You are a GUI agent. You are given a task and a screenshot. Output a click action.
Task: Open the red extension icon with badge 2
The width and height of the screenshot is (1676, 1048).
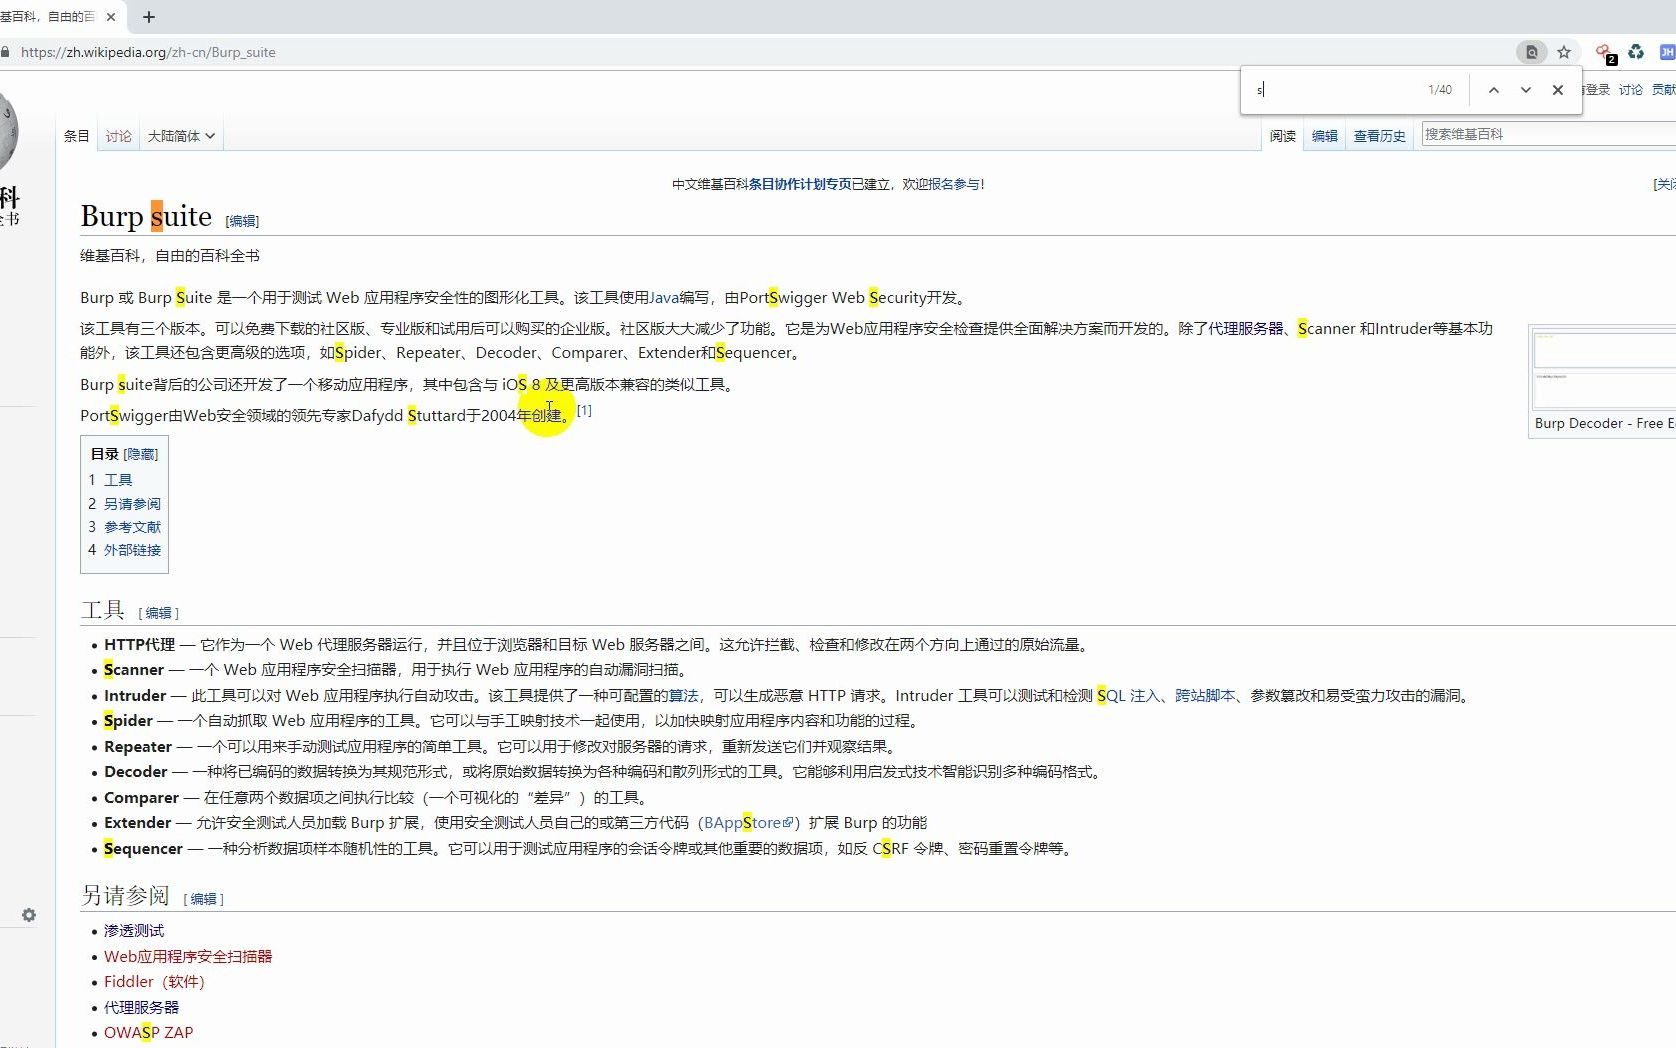tap(1605, 53)
